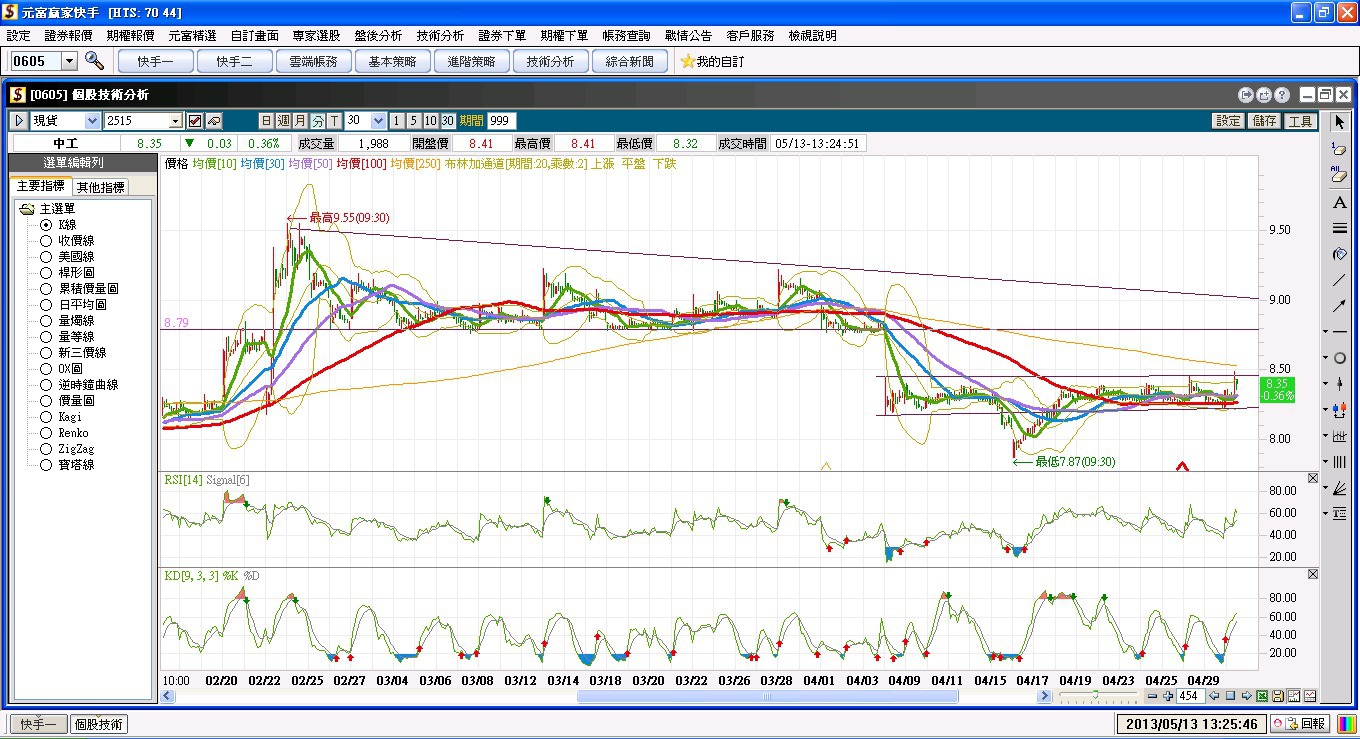Select the text annotation 'A' tool
The height and width of the screenshot is (739, 1360).
point(1340,203)
